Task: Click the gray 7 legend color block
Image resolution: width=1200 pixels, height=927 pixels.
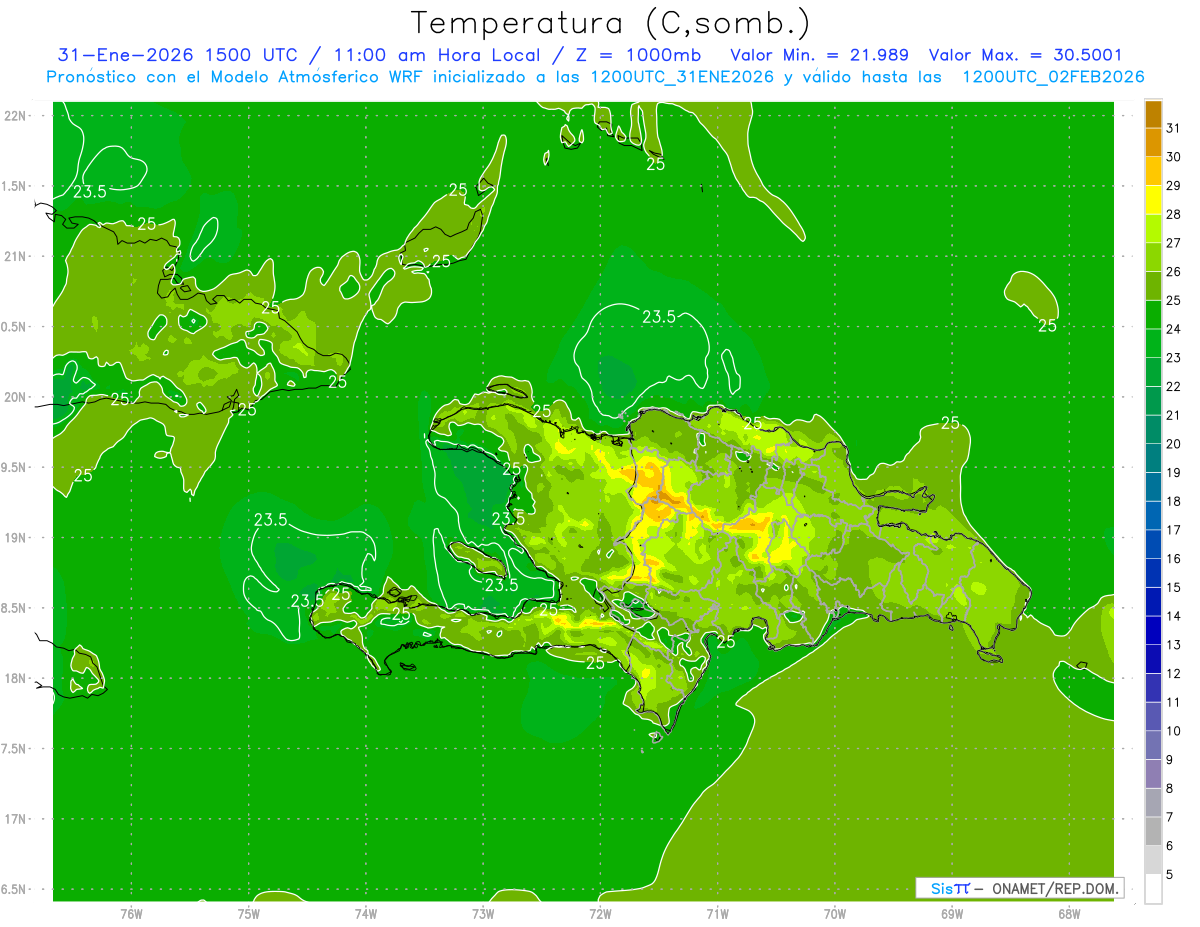Action: point(1153,803)
